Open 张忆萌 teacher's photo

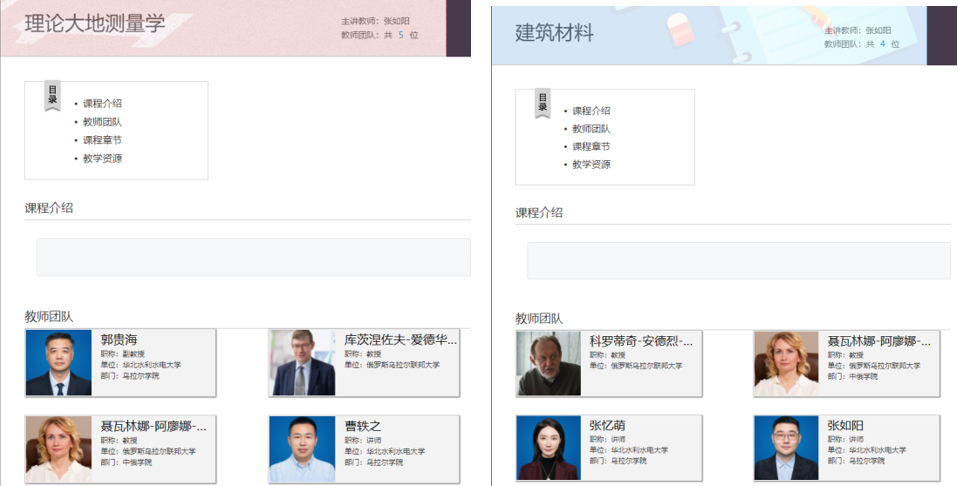548,448
